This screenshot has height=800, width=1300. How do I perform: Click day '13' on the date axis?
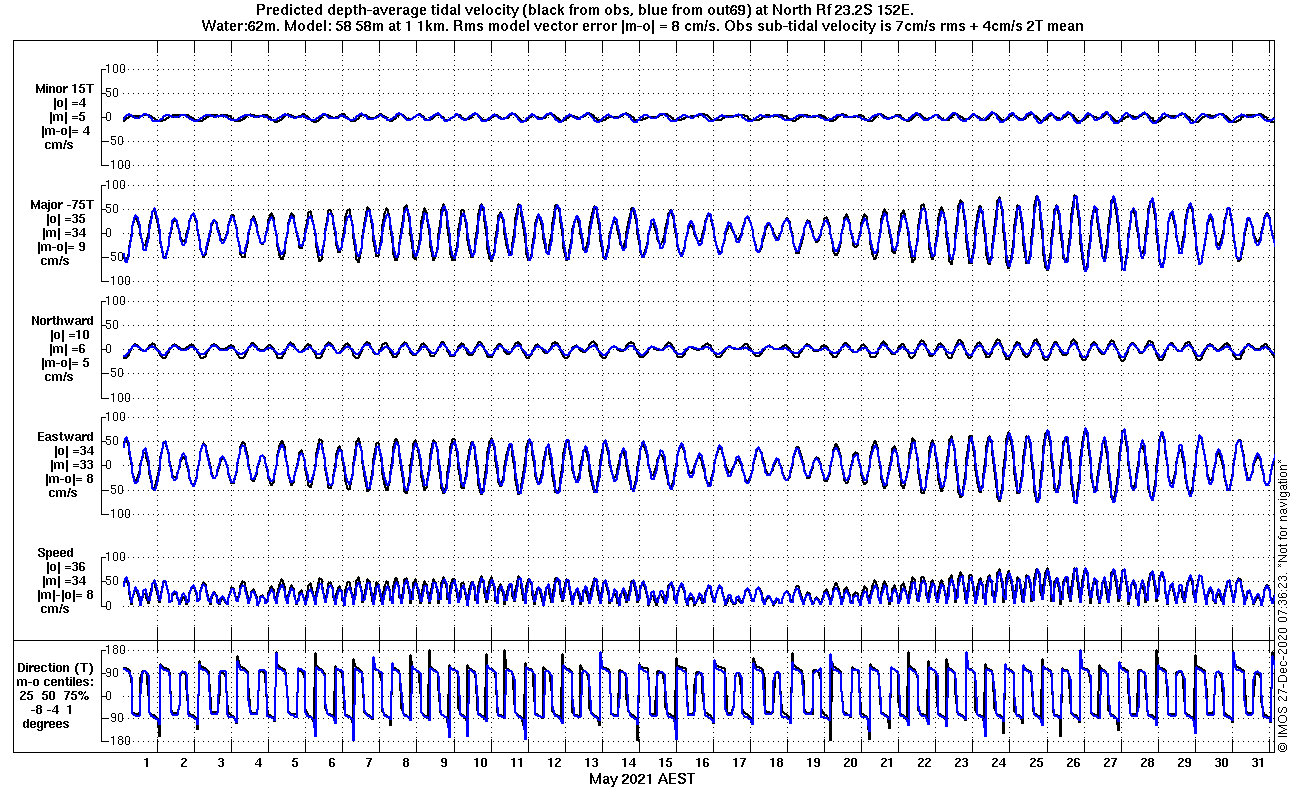[x=591, y=763]
